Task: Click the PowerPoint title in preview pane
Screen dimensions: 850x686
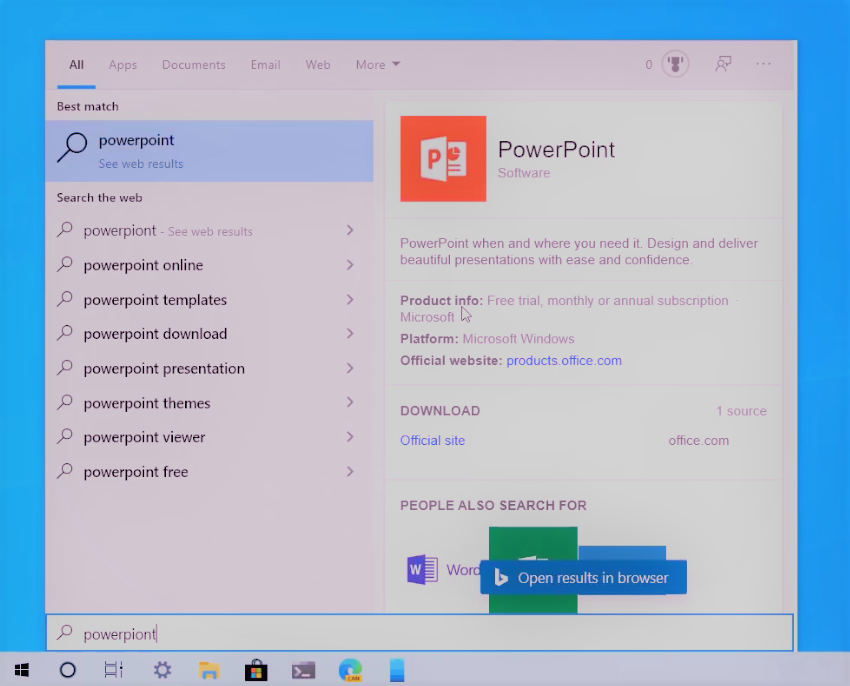Action: point(556,150)
